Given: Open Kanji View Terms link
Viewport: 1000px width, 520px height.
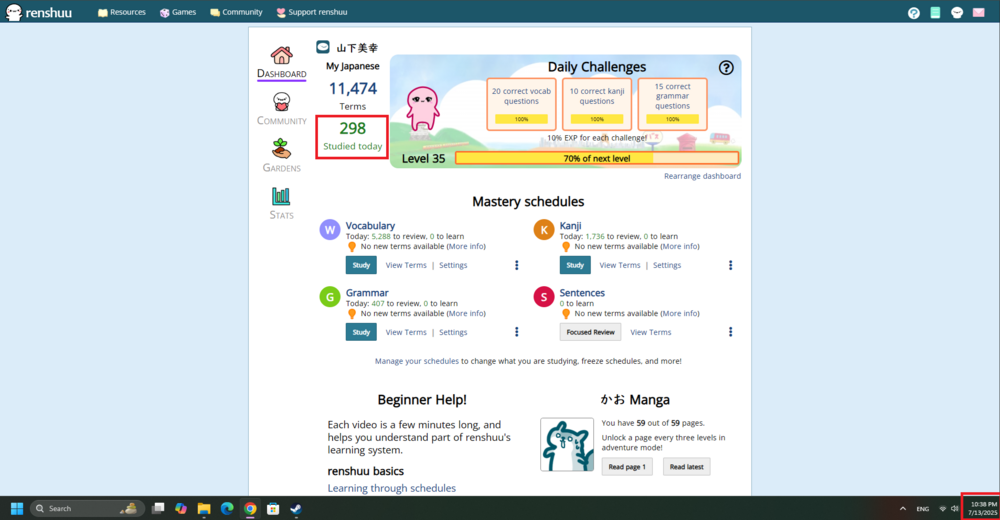Looking at the screenshot, I should pyautogui.click(x=620, y=265).
